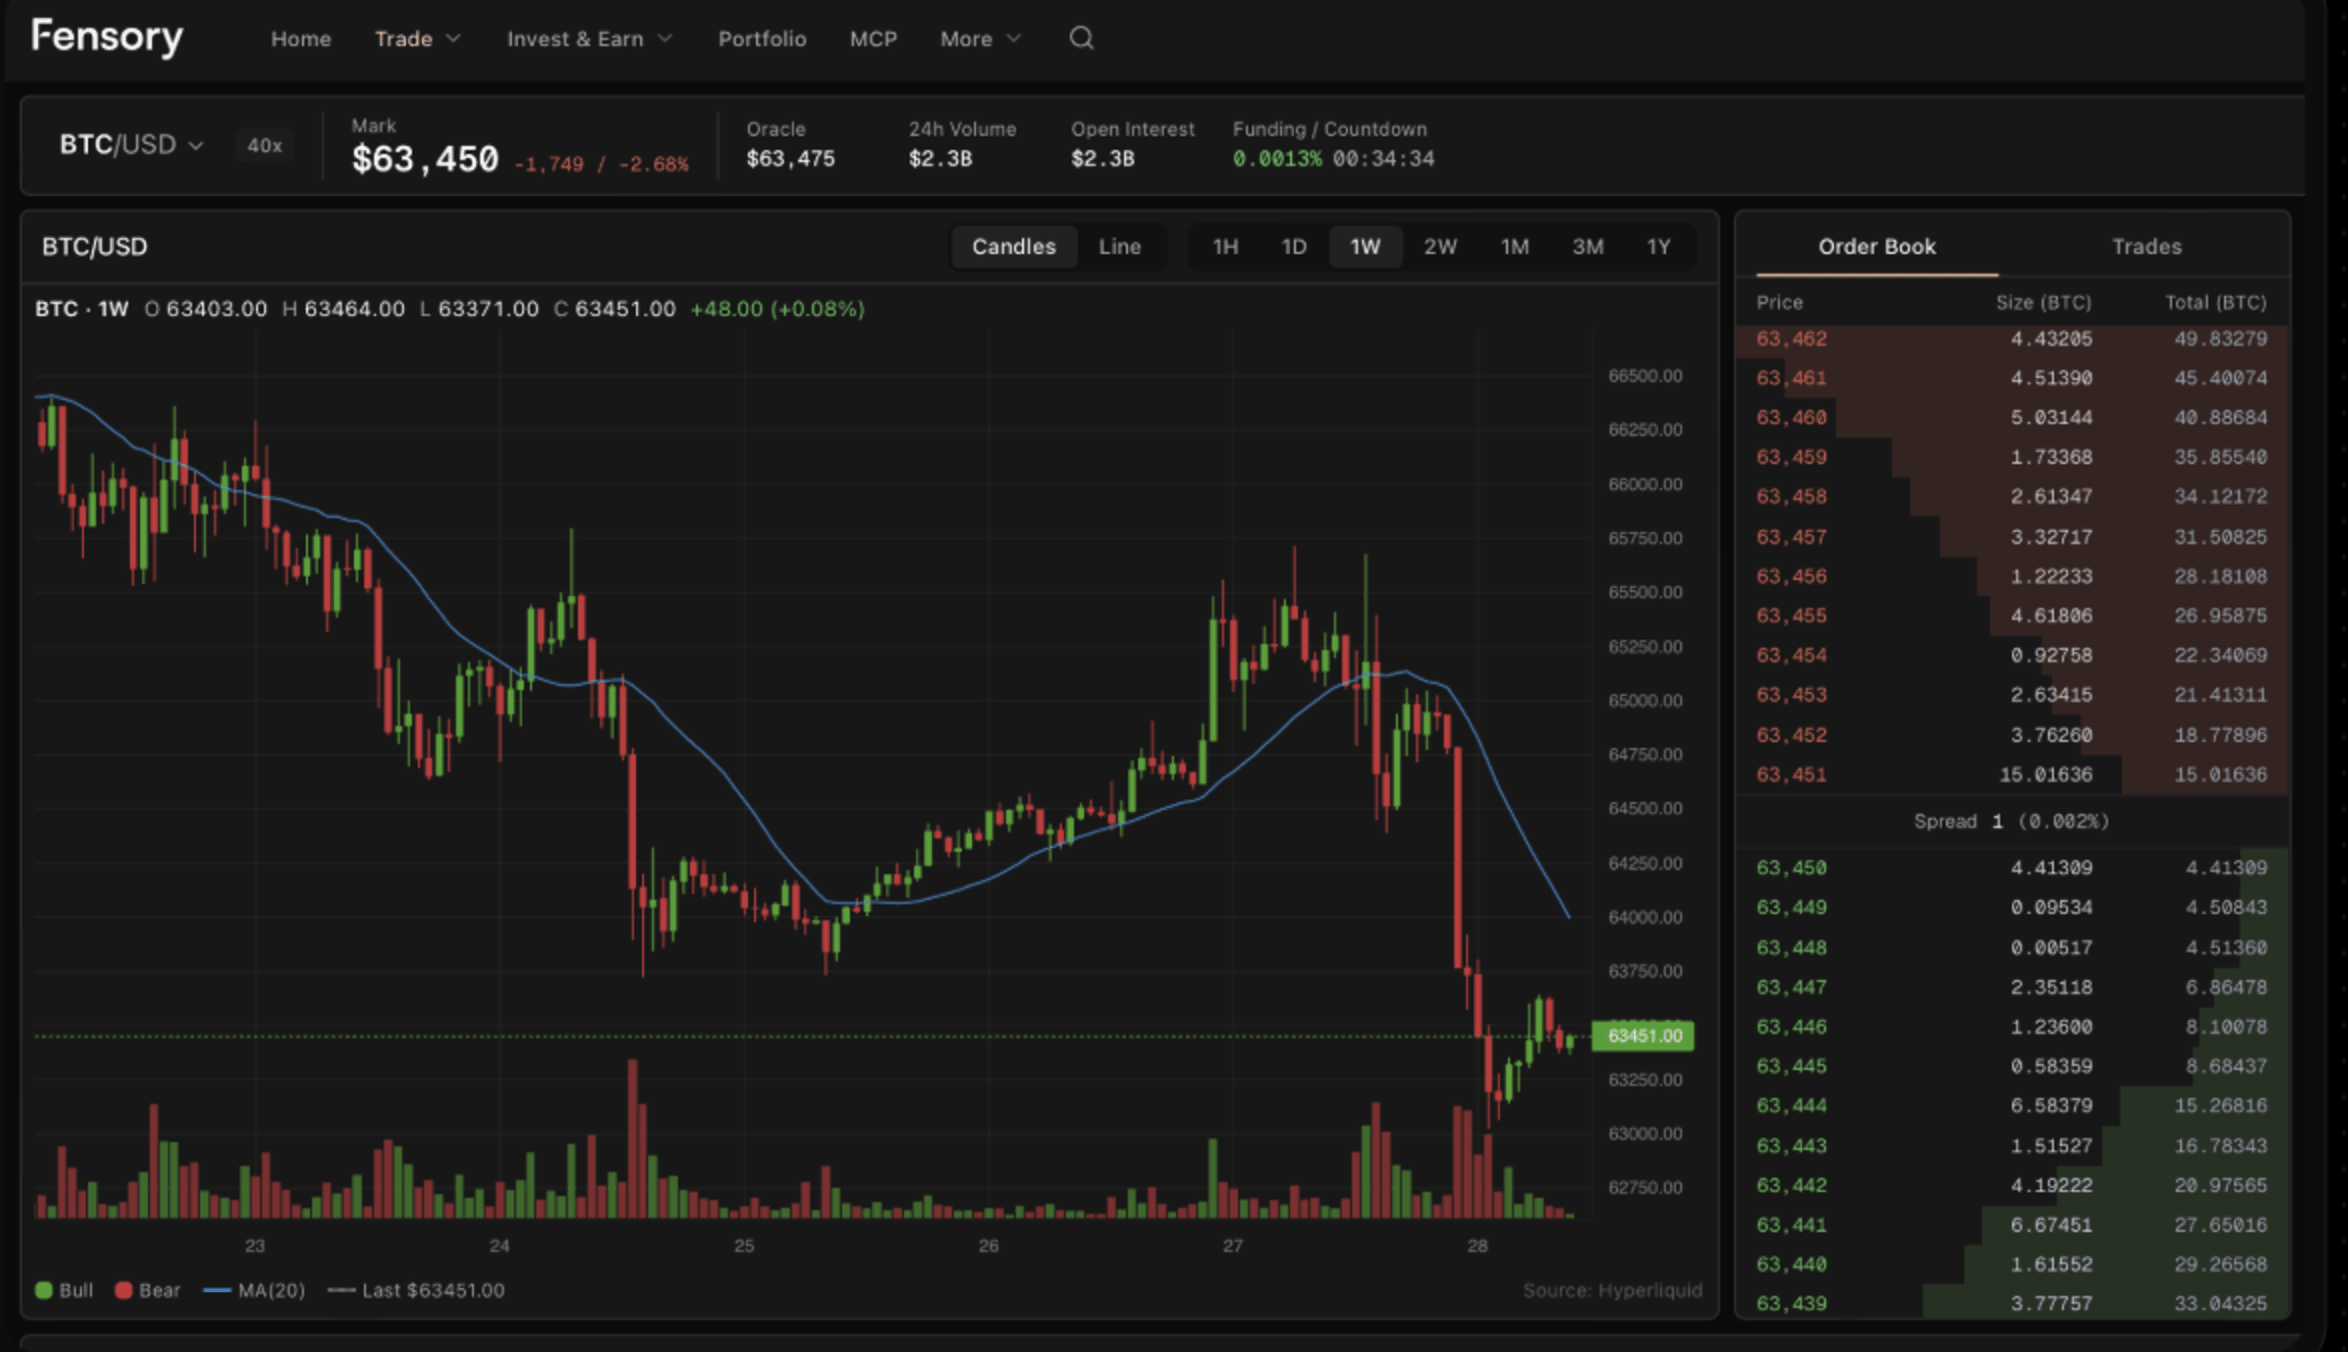Click the Oracle price $63,475

coord(790,159)
